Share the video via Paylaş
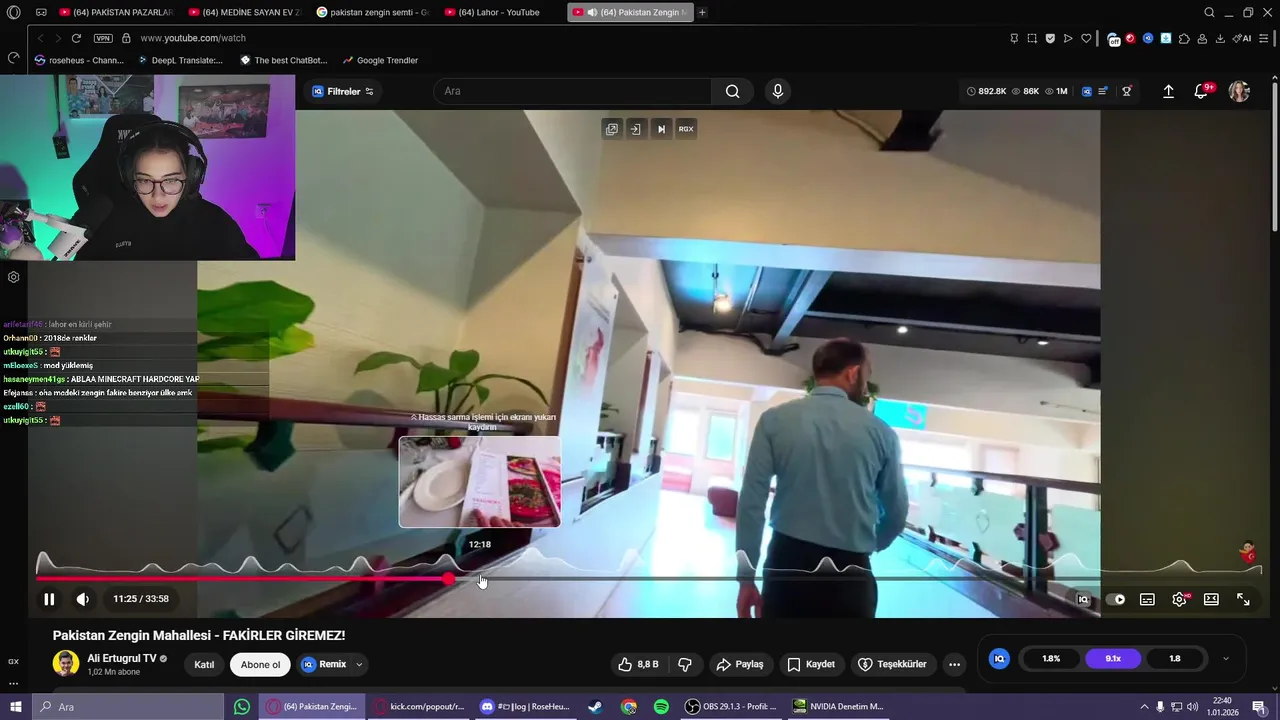The image size is (1280, 720). pos(740,664)
